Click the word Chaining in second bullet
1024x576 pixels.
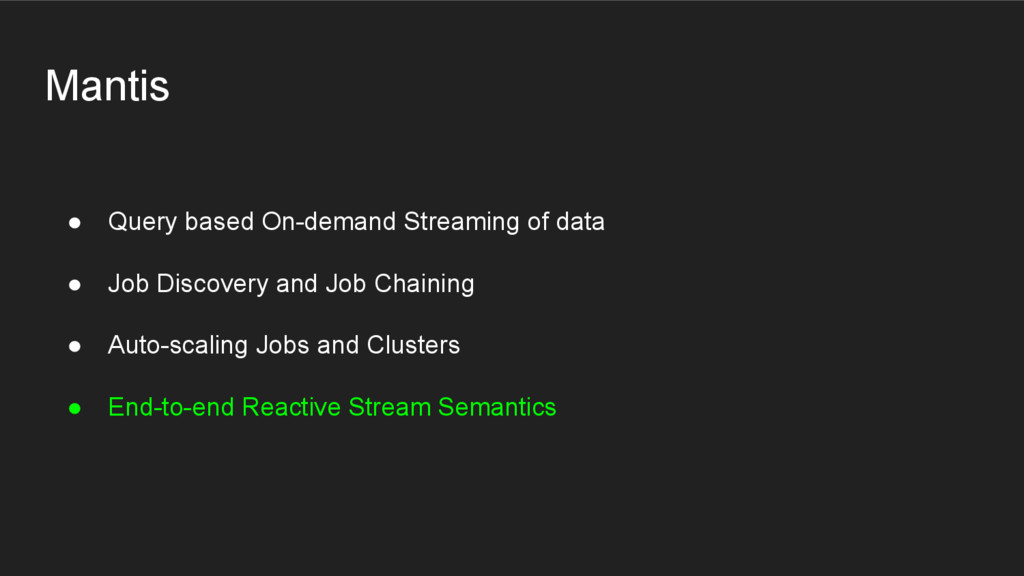[x=424, y=284]
